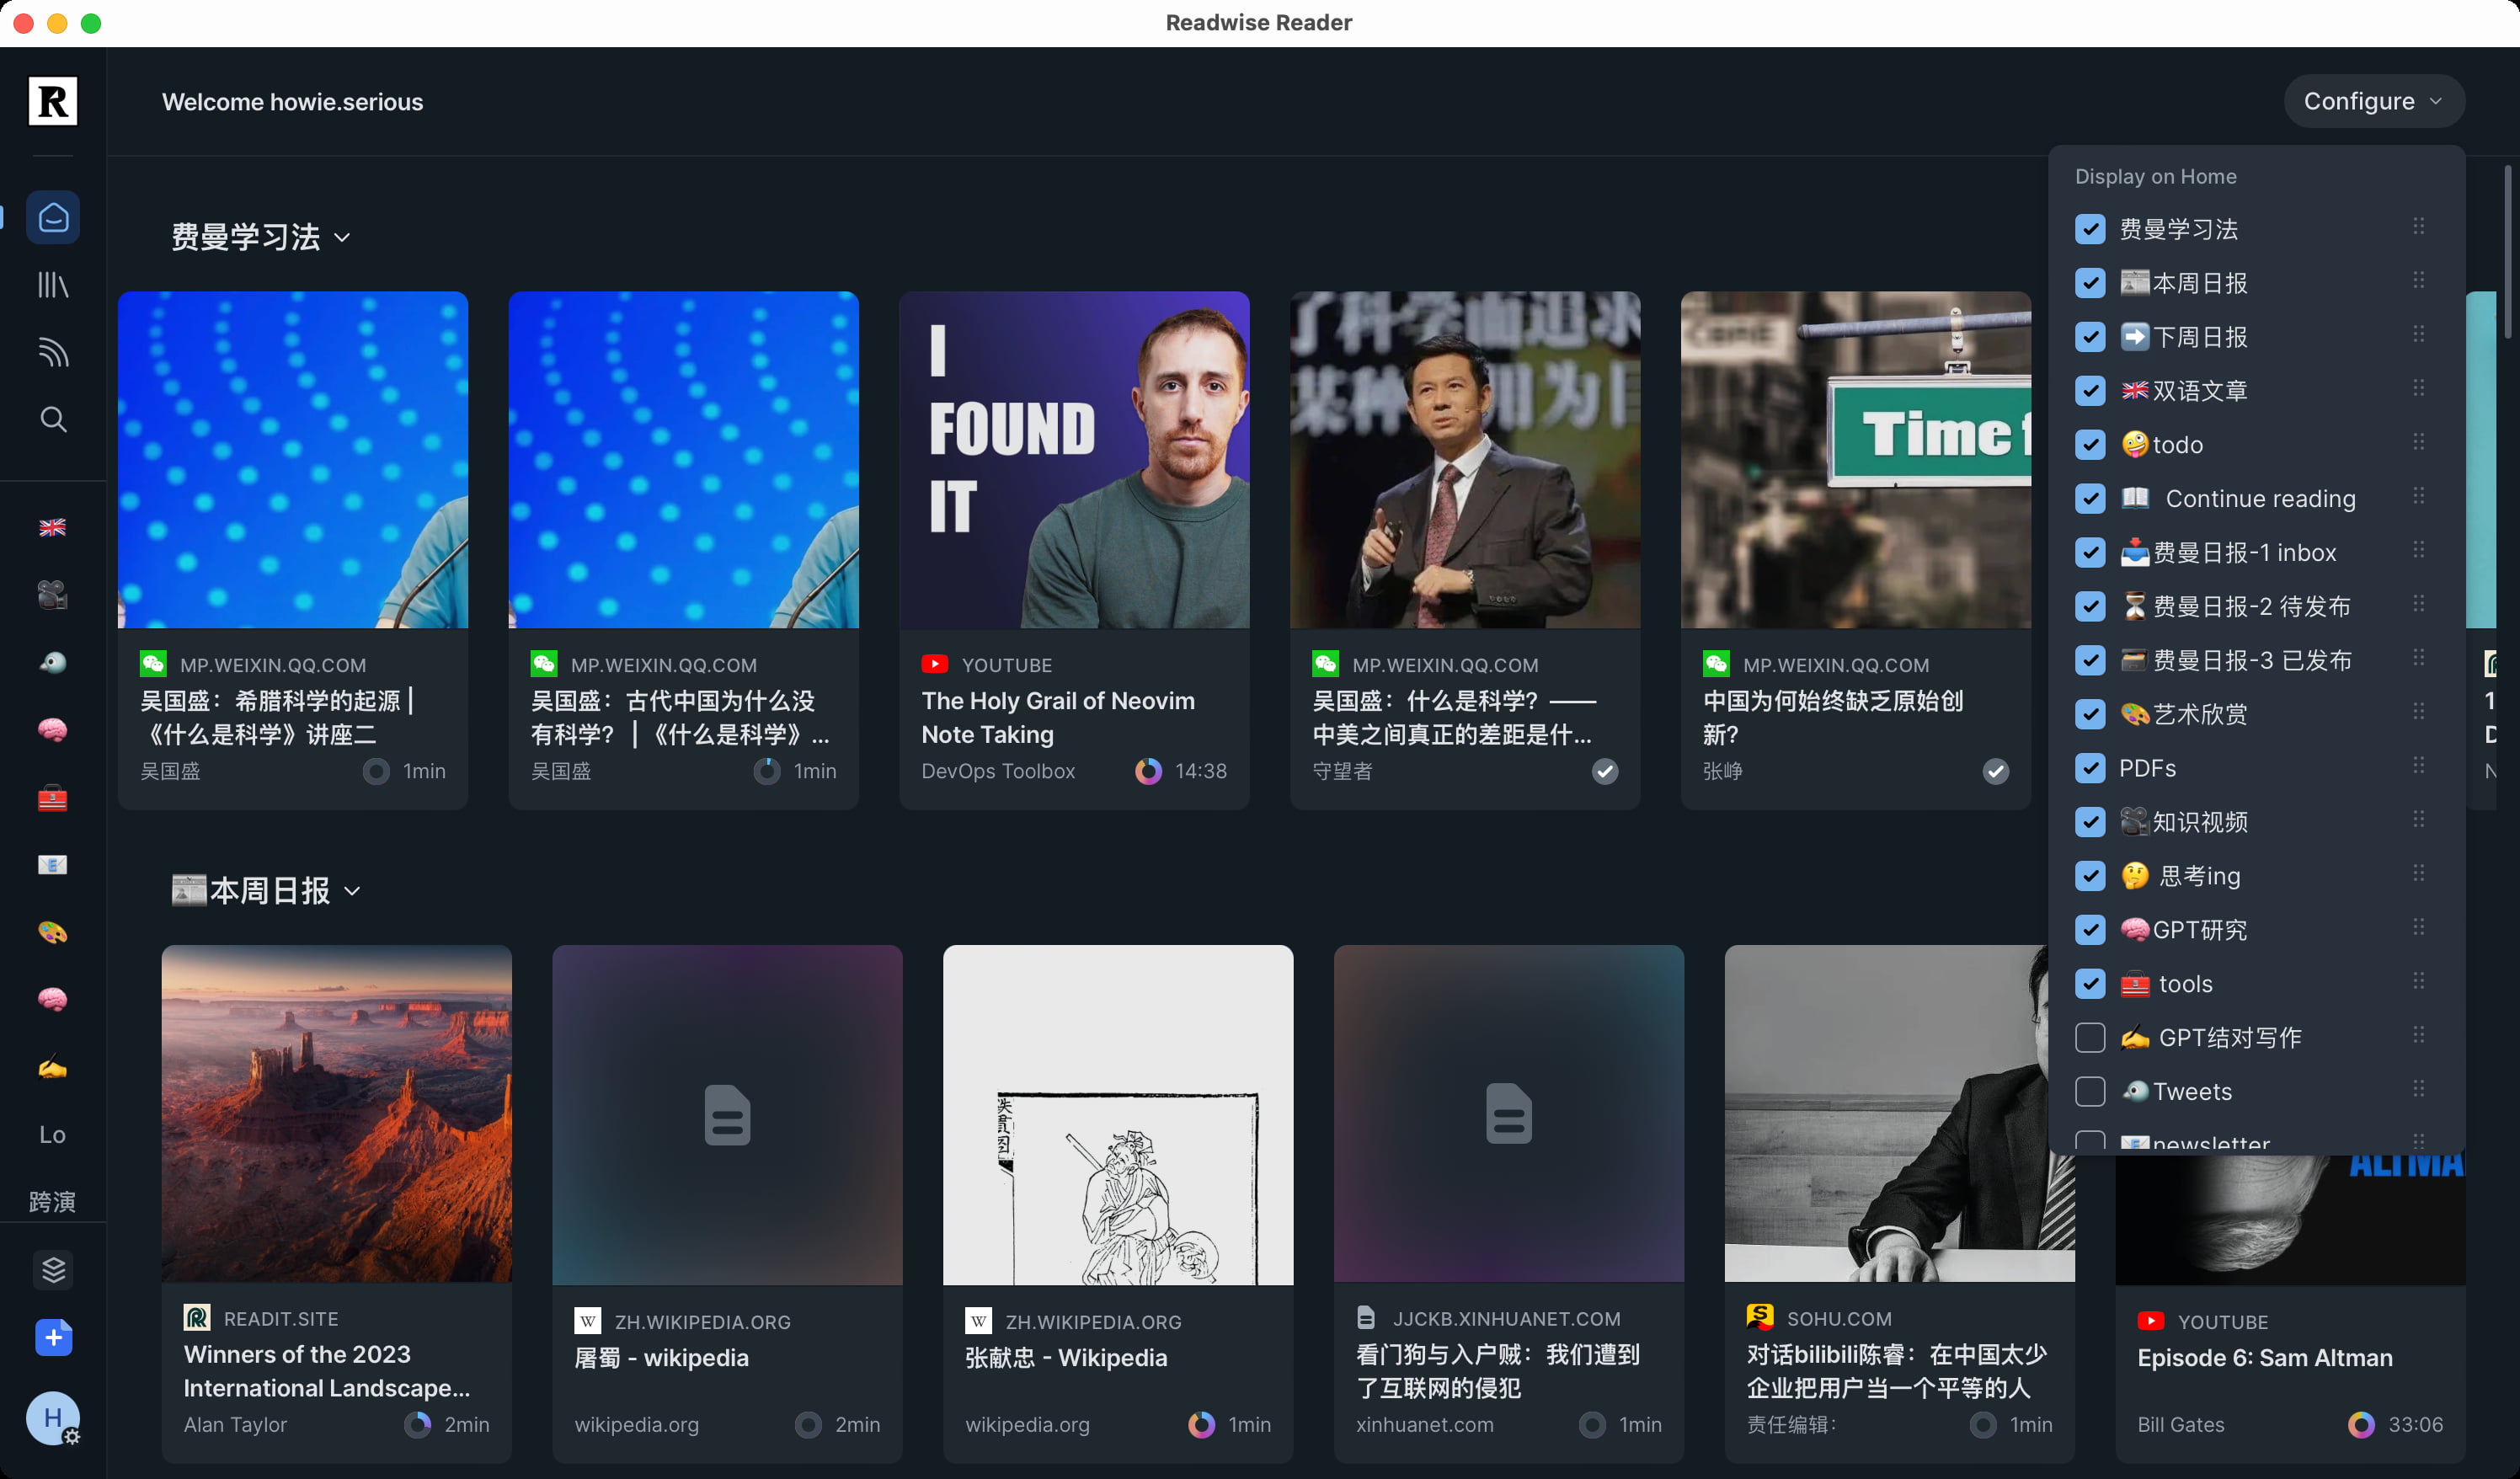The width and height of the screenshot is (2520, 1479).
Task: Check the GPT结对写作 checkbox
Action: [2090, 1038]
